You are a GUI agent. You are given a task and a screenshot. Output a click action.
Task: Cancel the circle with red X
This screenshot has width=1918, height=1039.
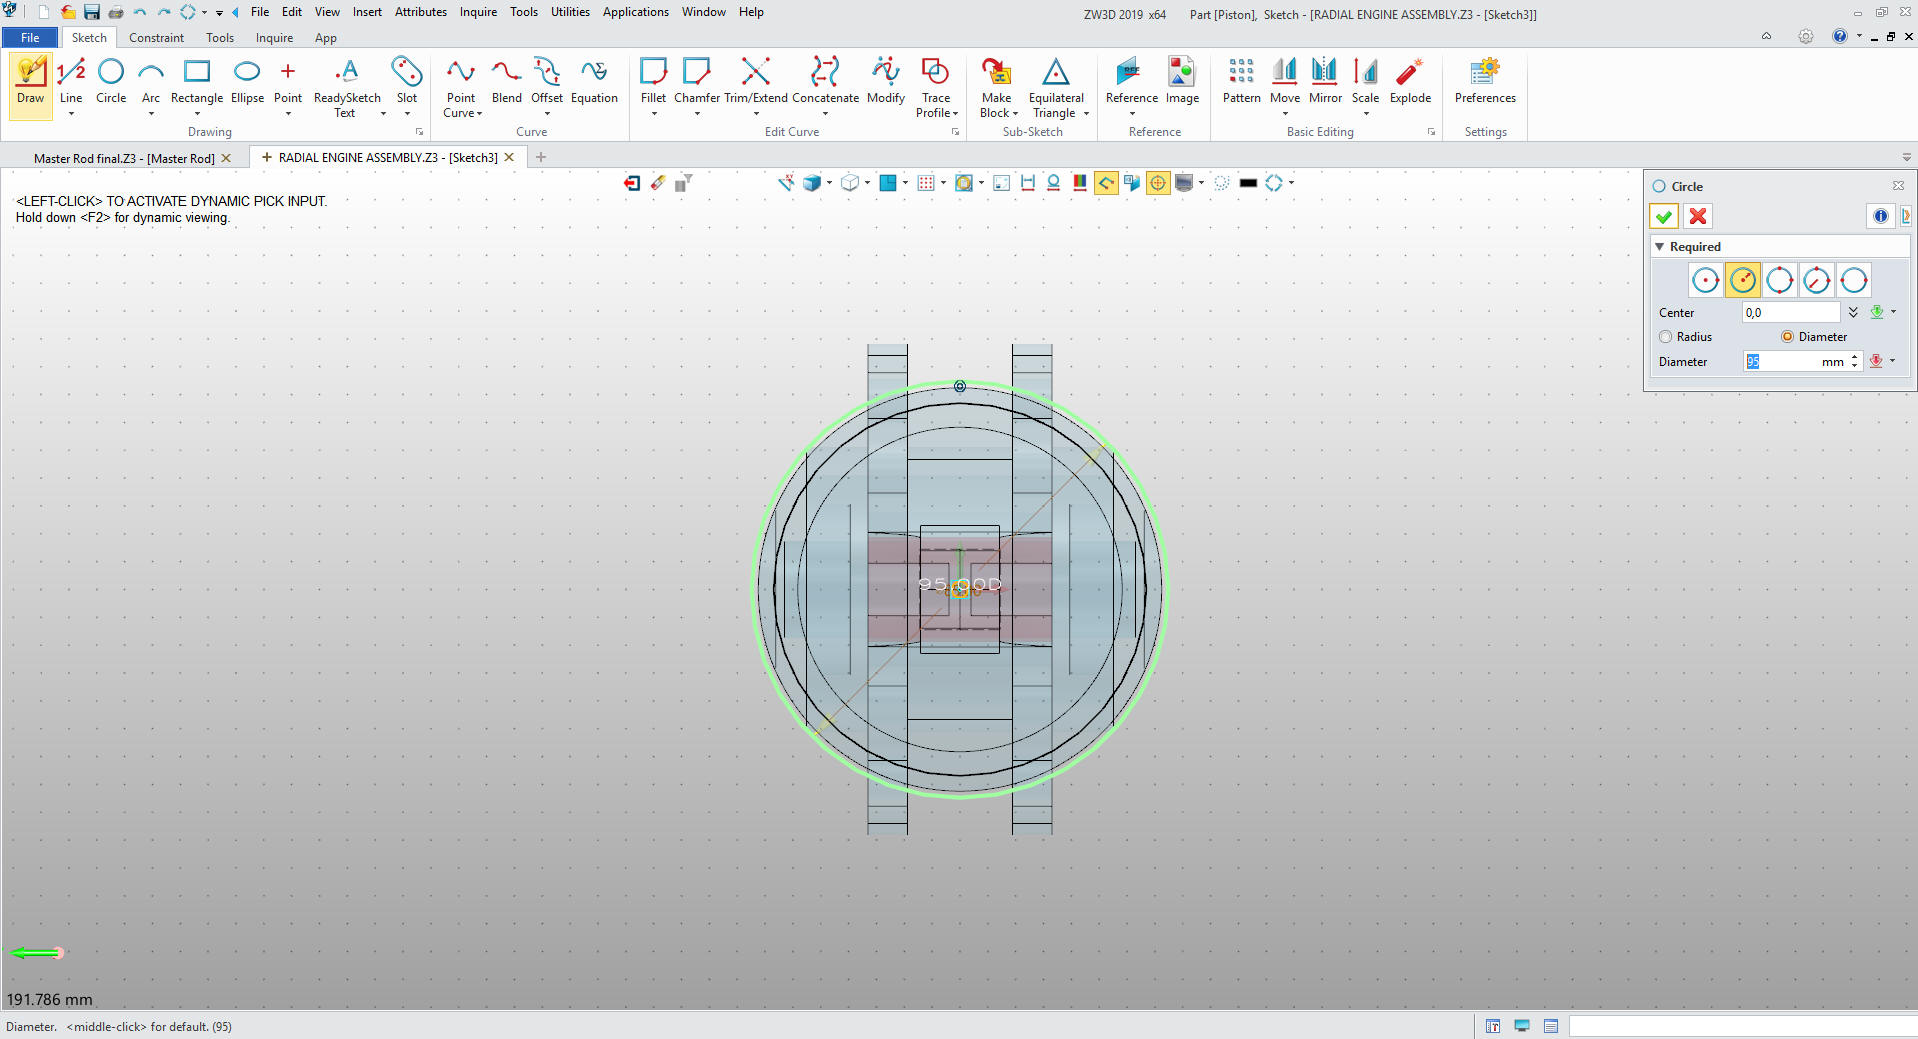1698,217
